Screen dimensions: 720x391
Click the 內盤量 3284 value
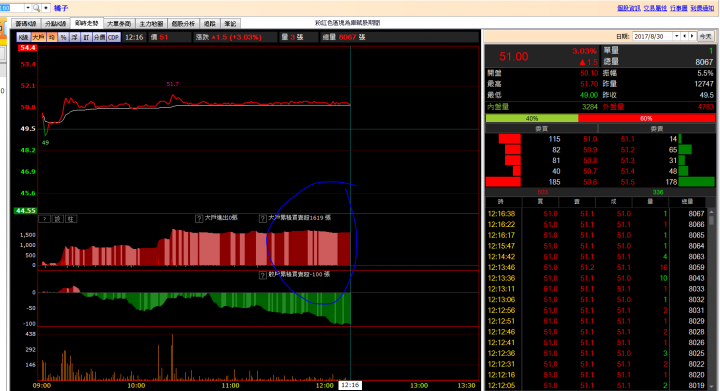point(590,107)
